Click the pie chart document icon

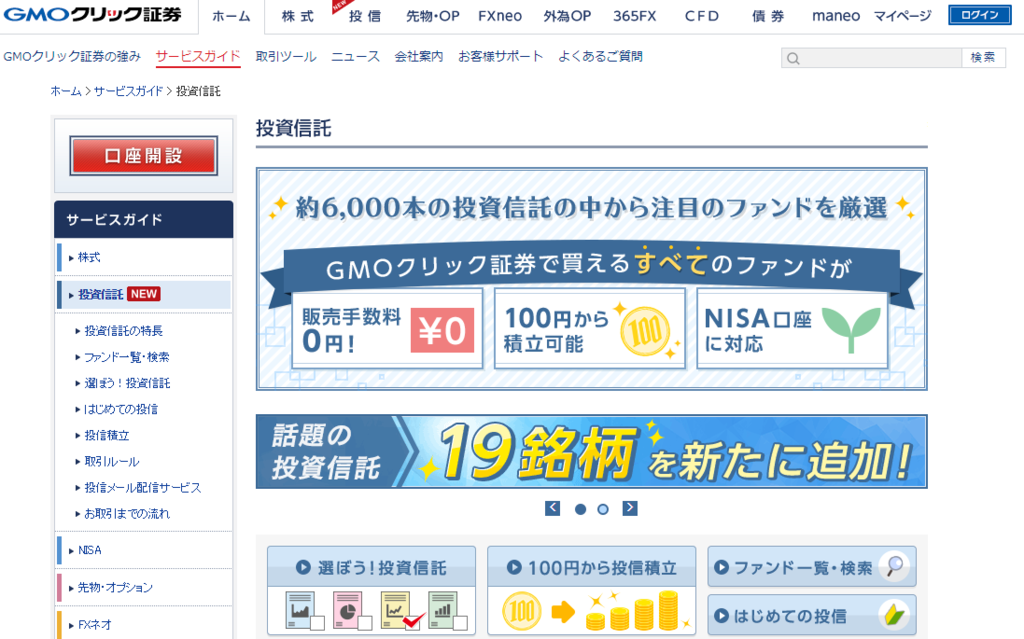pyautogui.click(x=353, y=611)
